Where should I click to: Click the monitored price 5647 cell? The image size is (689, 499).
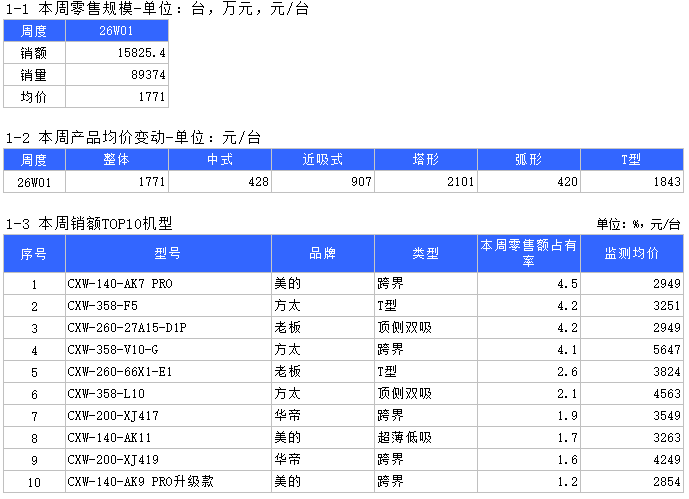coord(631,350)
